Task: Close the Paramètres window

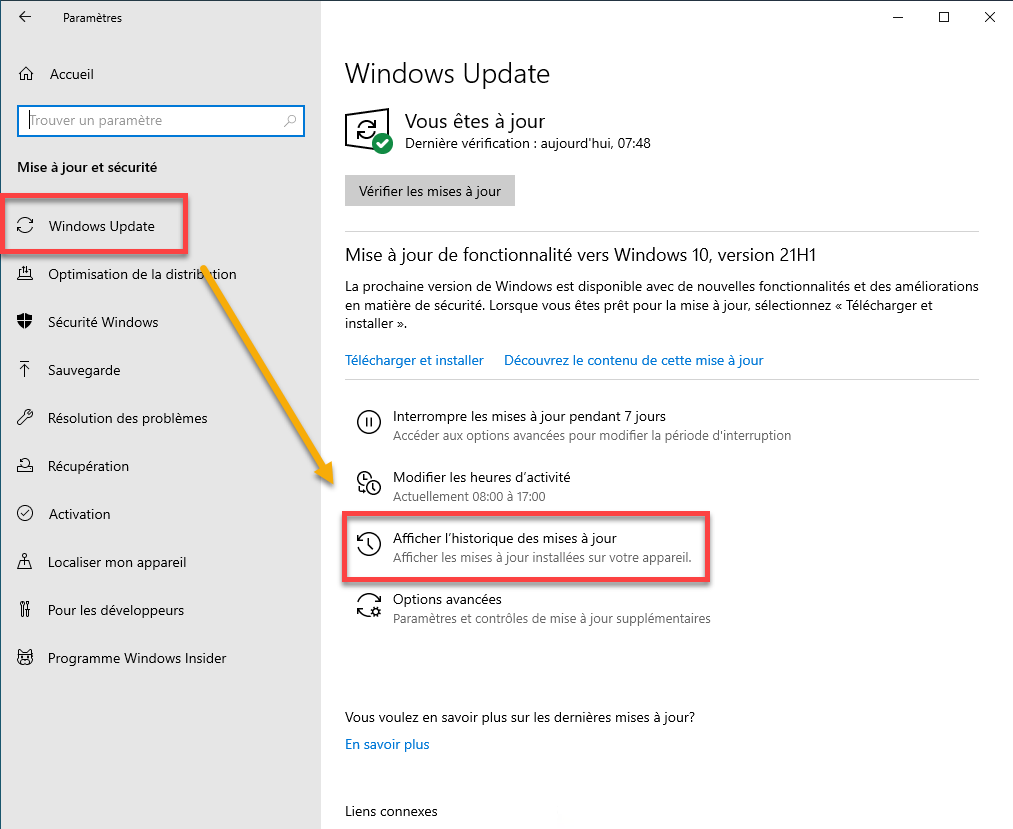Action: pos(990,17)
